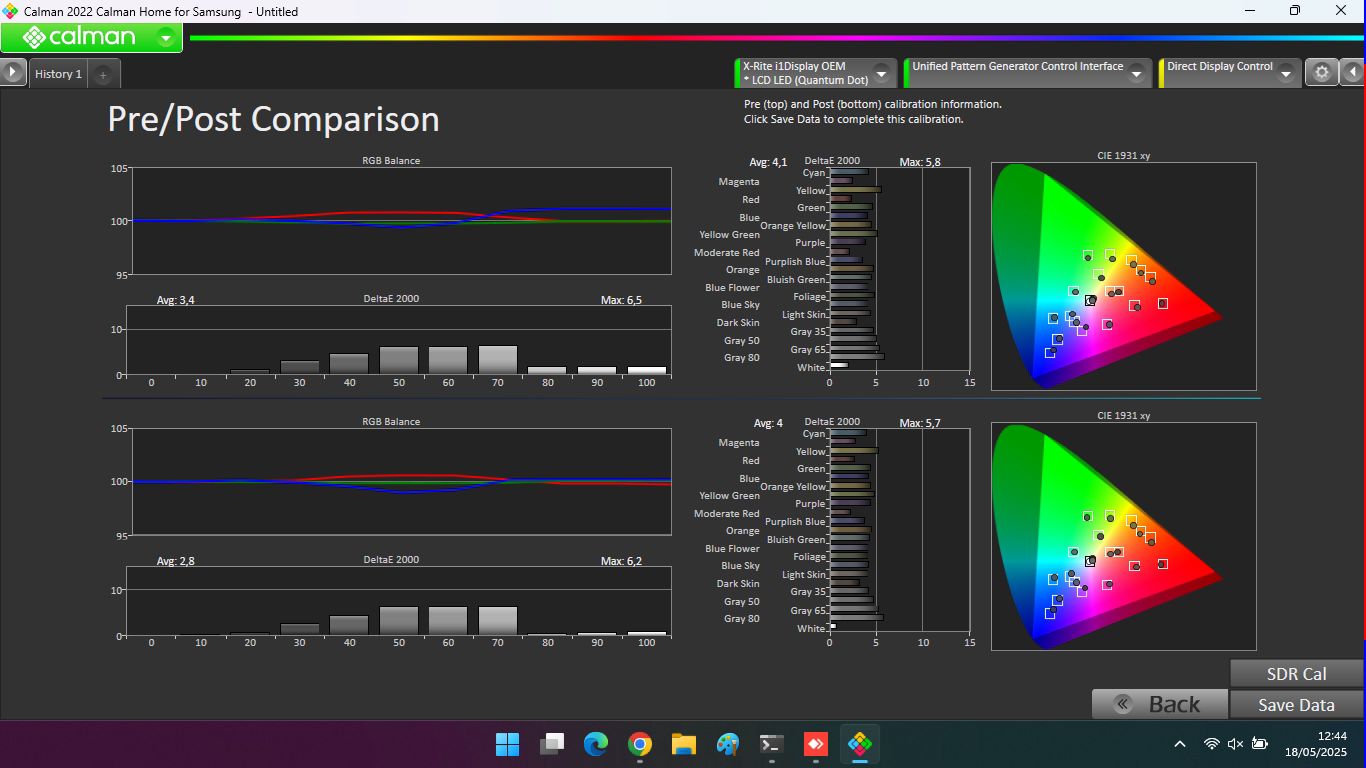
Task: Click the 50 percent bar in bottom DeltaE chart
Action: [399, 621]
